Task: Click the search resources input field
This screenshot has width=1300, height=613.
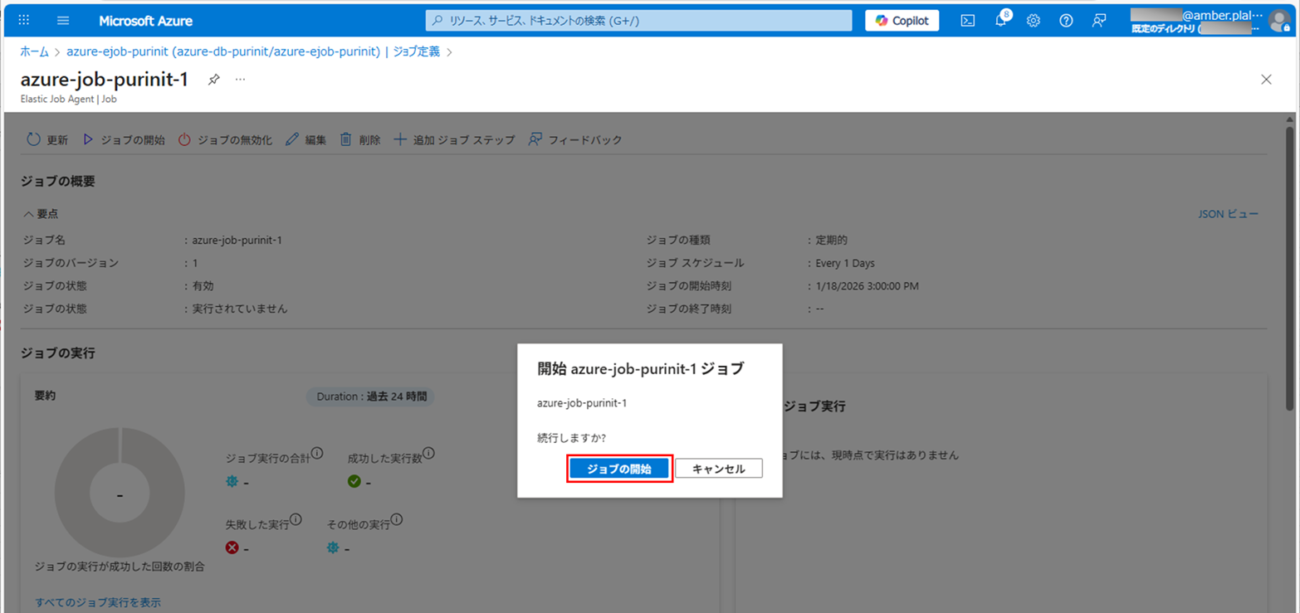Action: tap(640, 20)
